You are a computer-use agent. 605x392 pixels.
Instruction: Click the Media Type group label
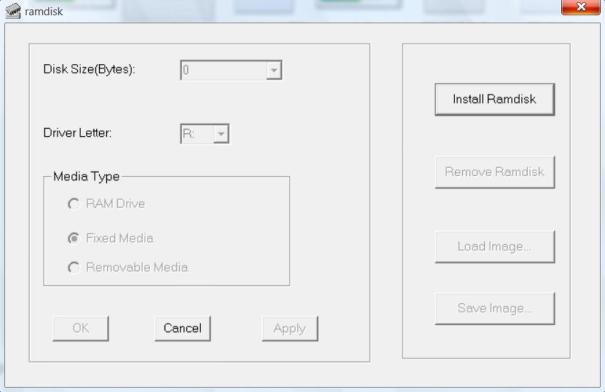[x=86, y=176]
